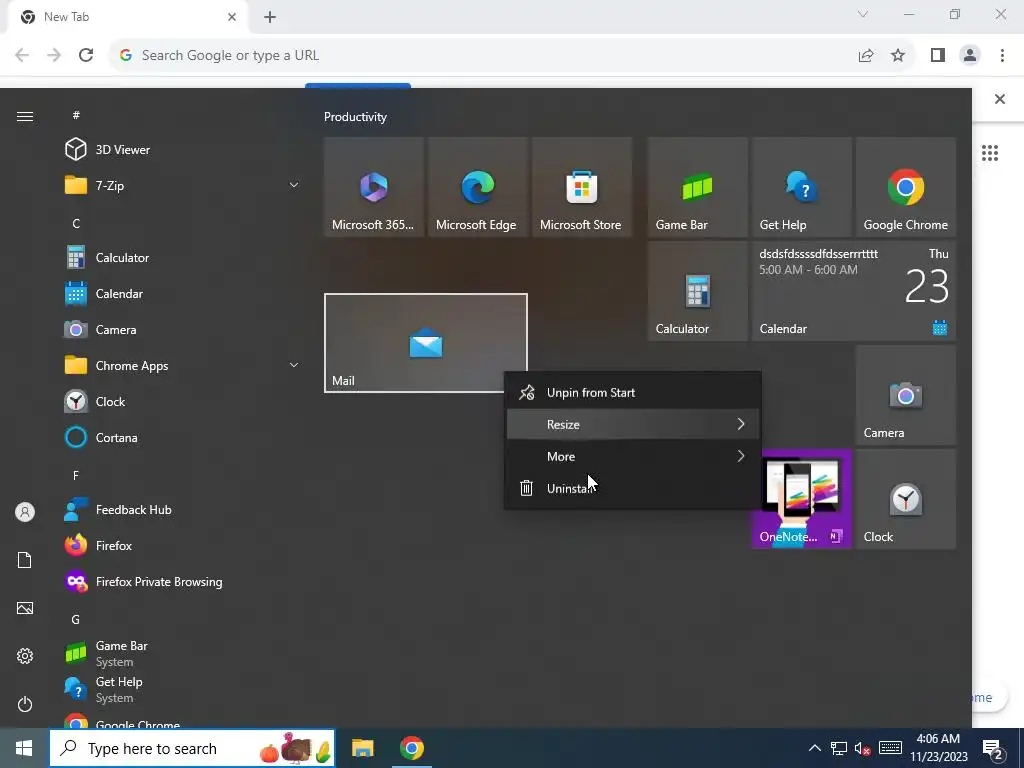Click the Chrome address bar
This screenshot has width=1024, height=768.
click(483, 56)
